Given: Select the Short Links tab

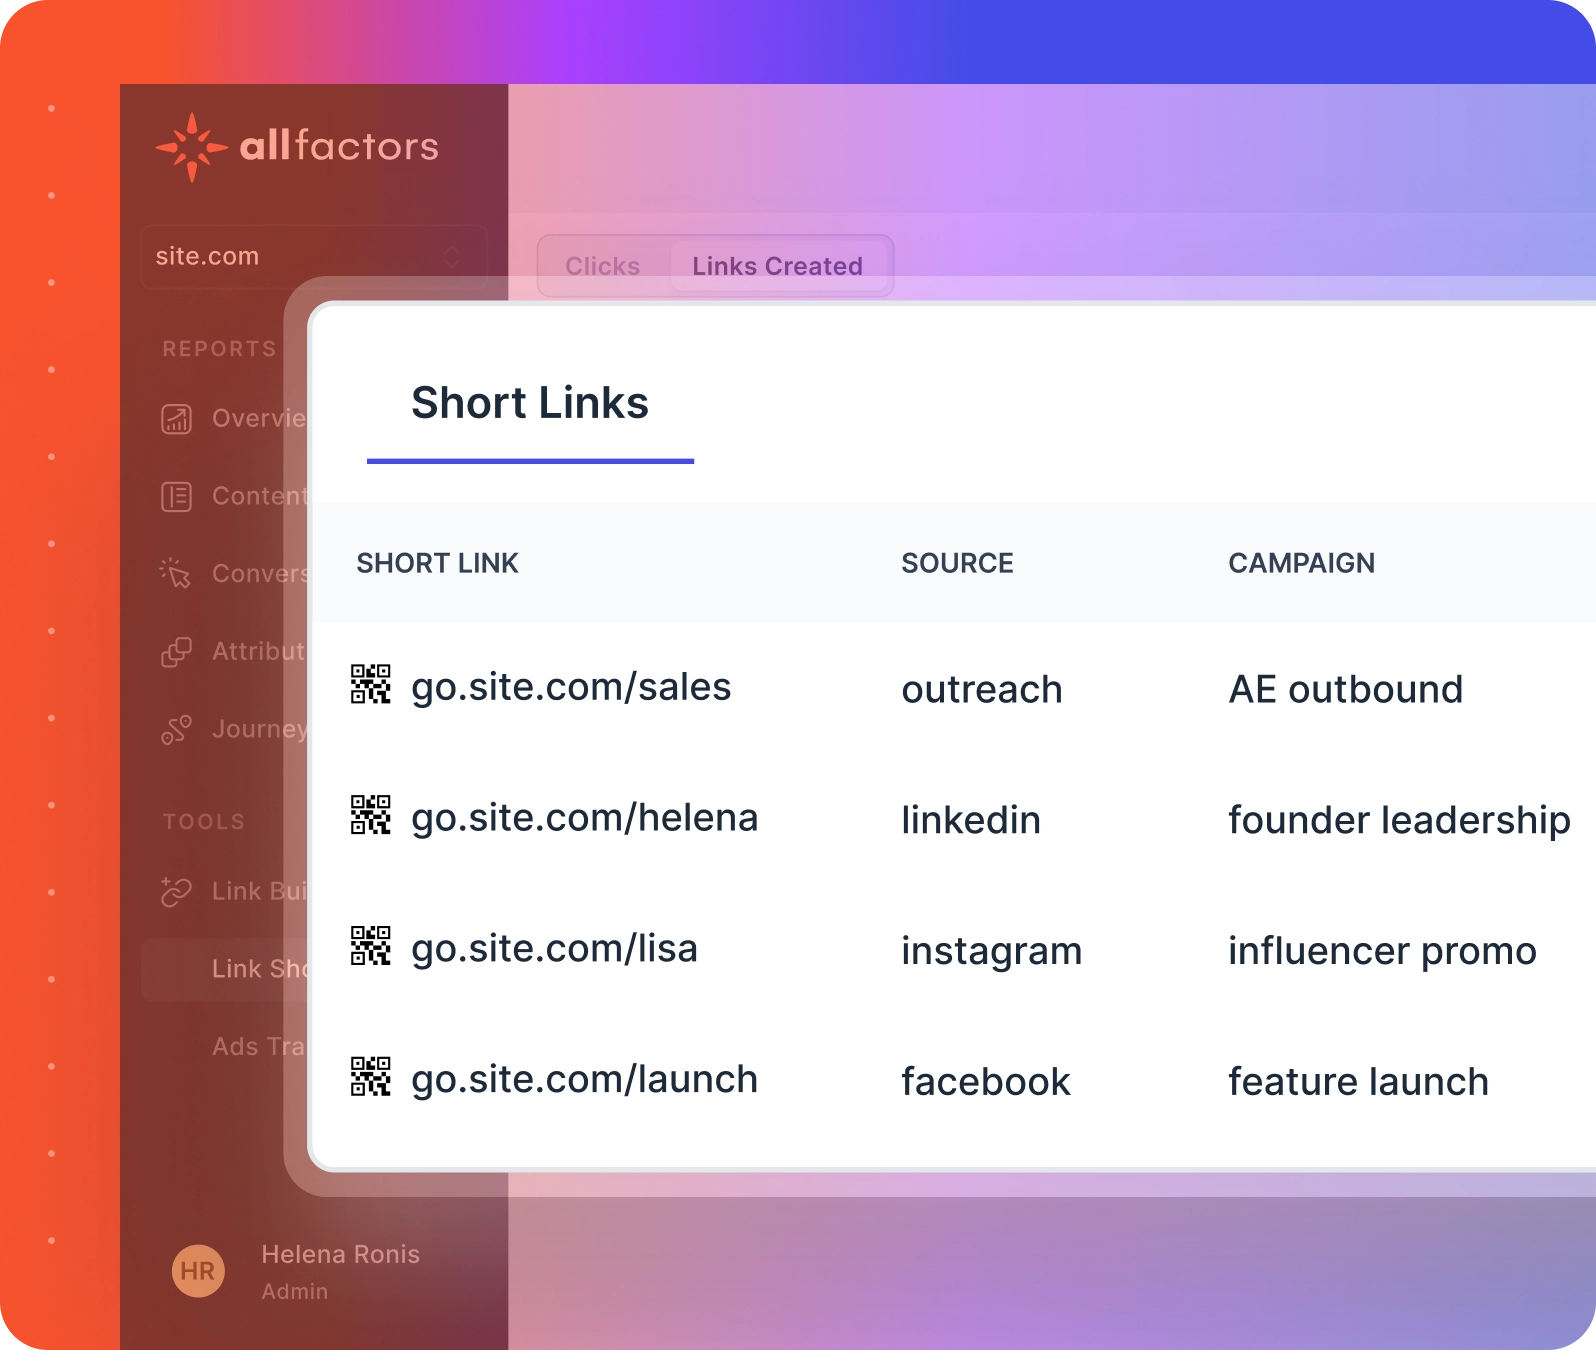Looking at the screenshot, I should point(530,404).
